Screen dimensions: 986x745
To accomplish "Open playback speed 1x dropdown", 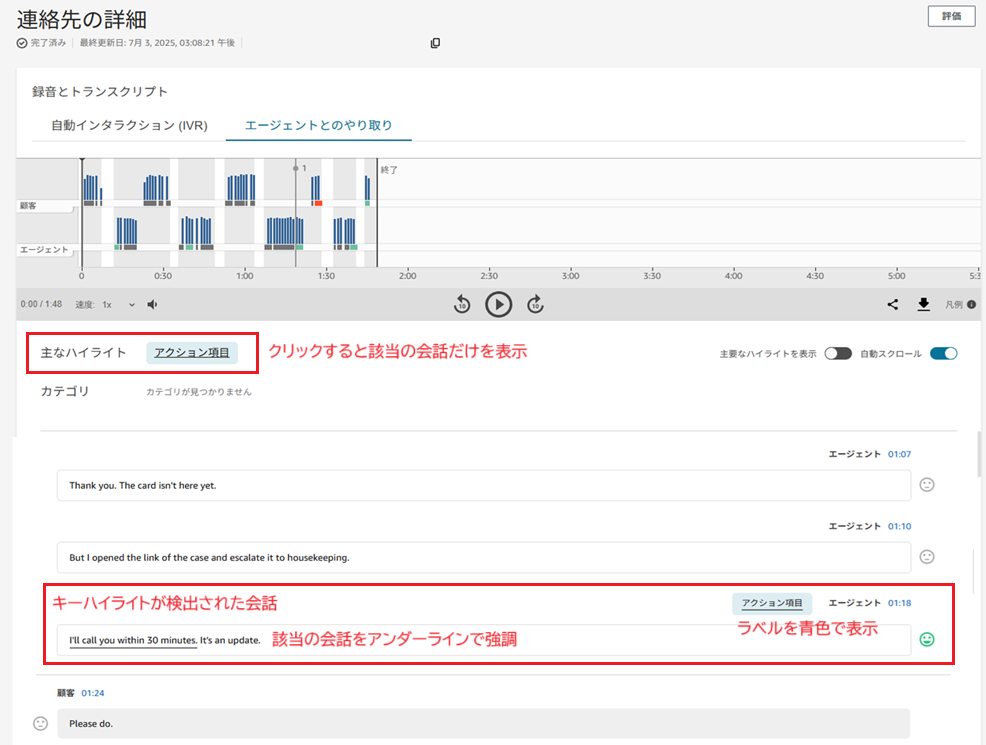I will (x=119, y=304).
